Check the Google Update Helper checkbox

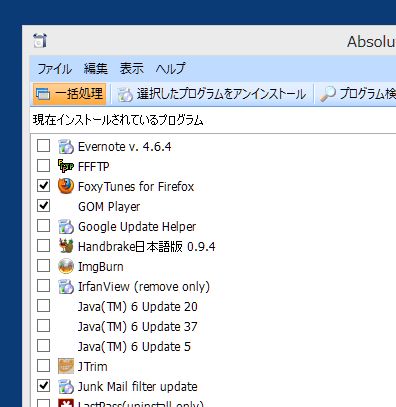(x=44, y=226)
